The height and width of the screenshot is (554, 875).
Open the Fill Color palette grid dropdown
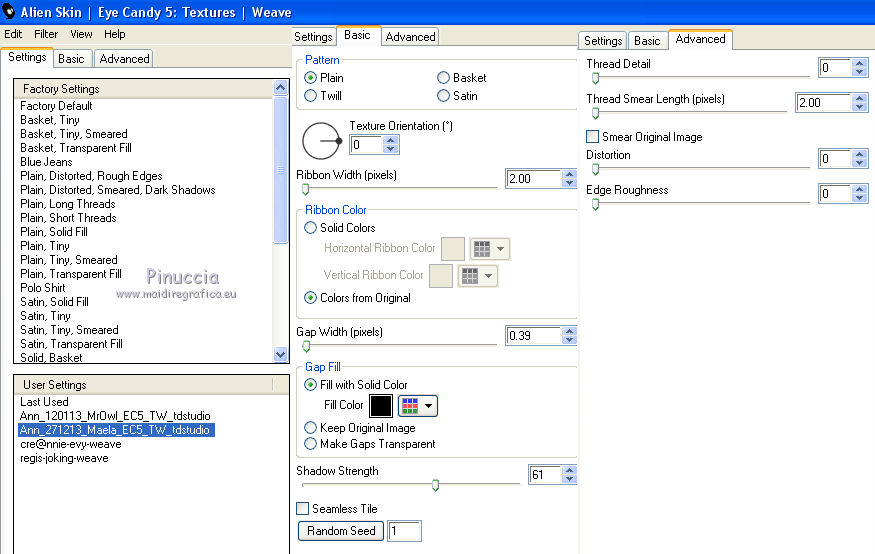pos(417,406)
